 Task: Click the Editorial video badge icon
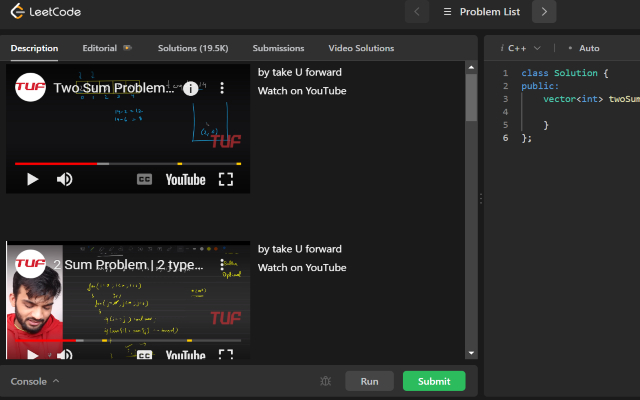127,48
